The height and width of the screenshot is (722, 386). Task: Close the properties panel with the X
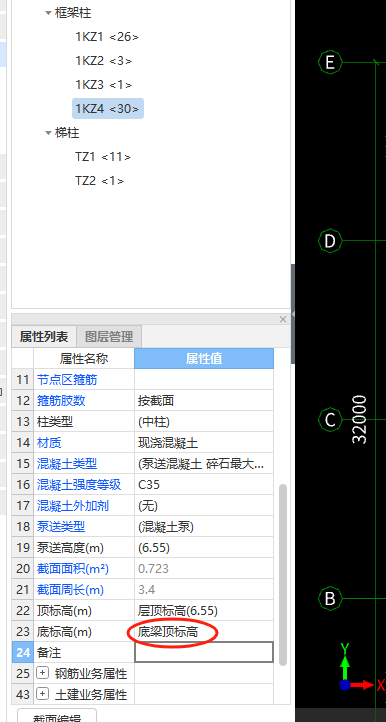(283, 319)
